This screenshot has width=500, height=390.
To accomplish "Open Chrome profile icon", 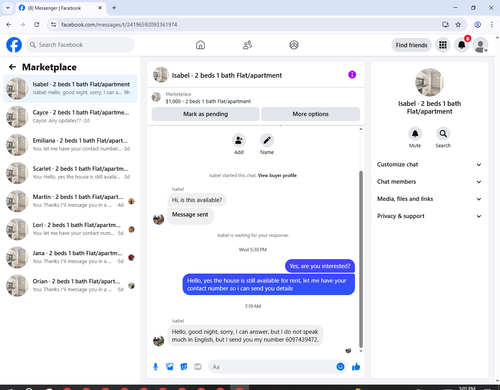I will click(x=478, y=24).
